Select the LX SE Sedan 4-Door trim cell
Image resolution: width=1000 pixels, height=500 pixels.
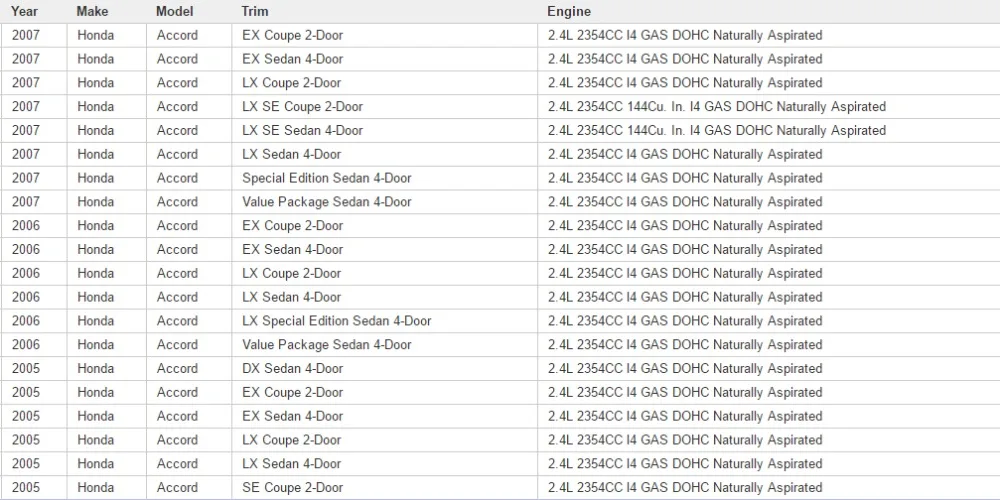pyautogui.click(x=385, y=130)
